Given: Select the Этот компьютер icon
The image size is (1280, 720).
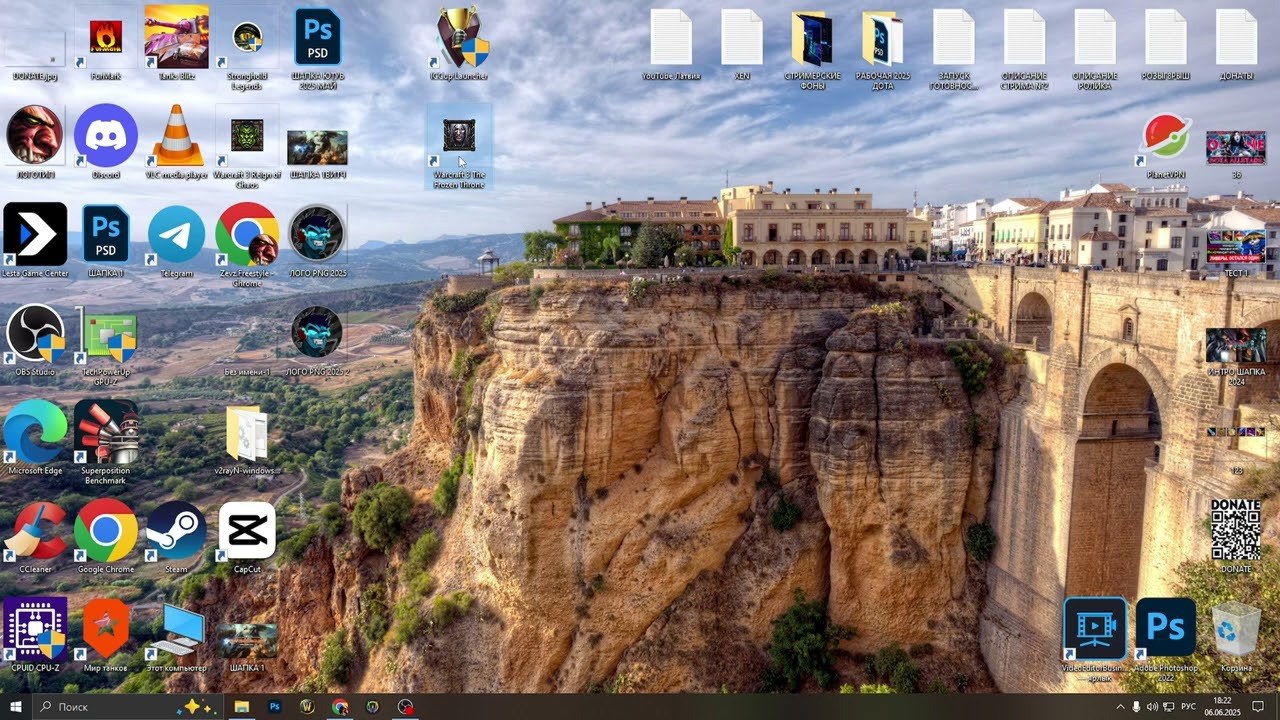Looking at the screenshot, I should click(x=176, y=635).
